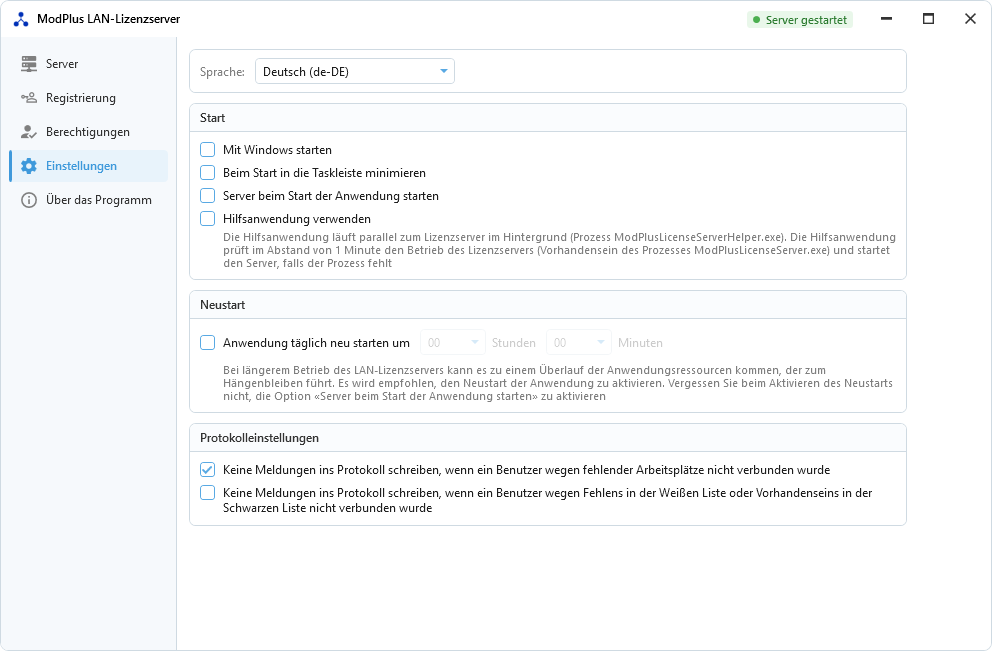This screenshot has width=992, height=651.
Task: Check Anwendung täglich neu starten um
Action: tap(208, 343)
